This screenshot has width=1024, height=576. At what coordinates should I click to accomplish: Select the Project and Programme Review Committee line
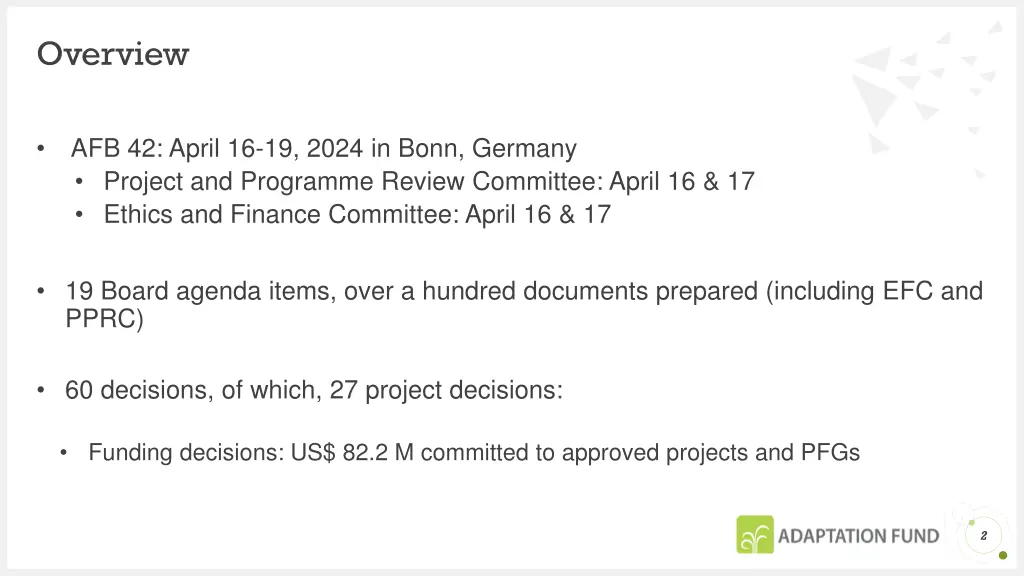click(429, 182)
